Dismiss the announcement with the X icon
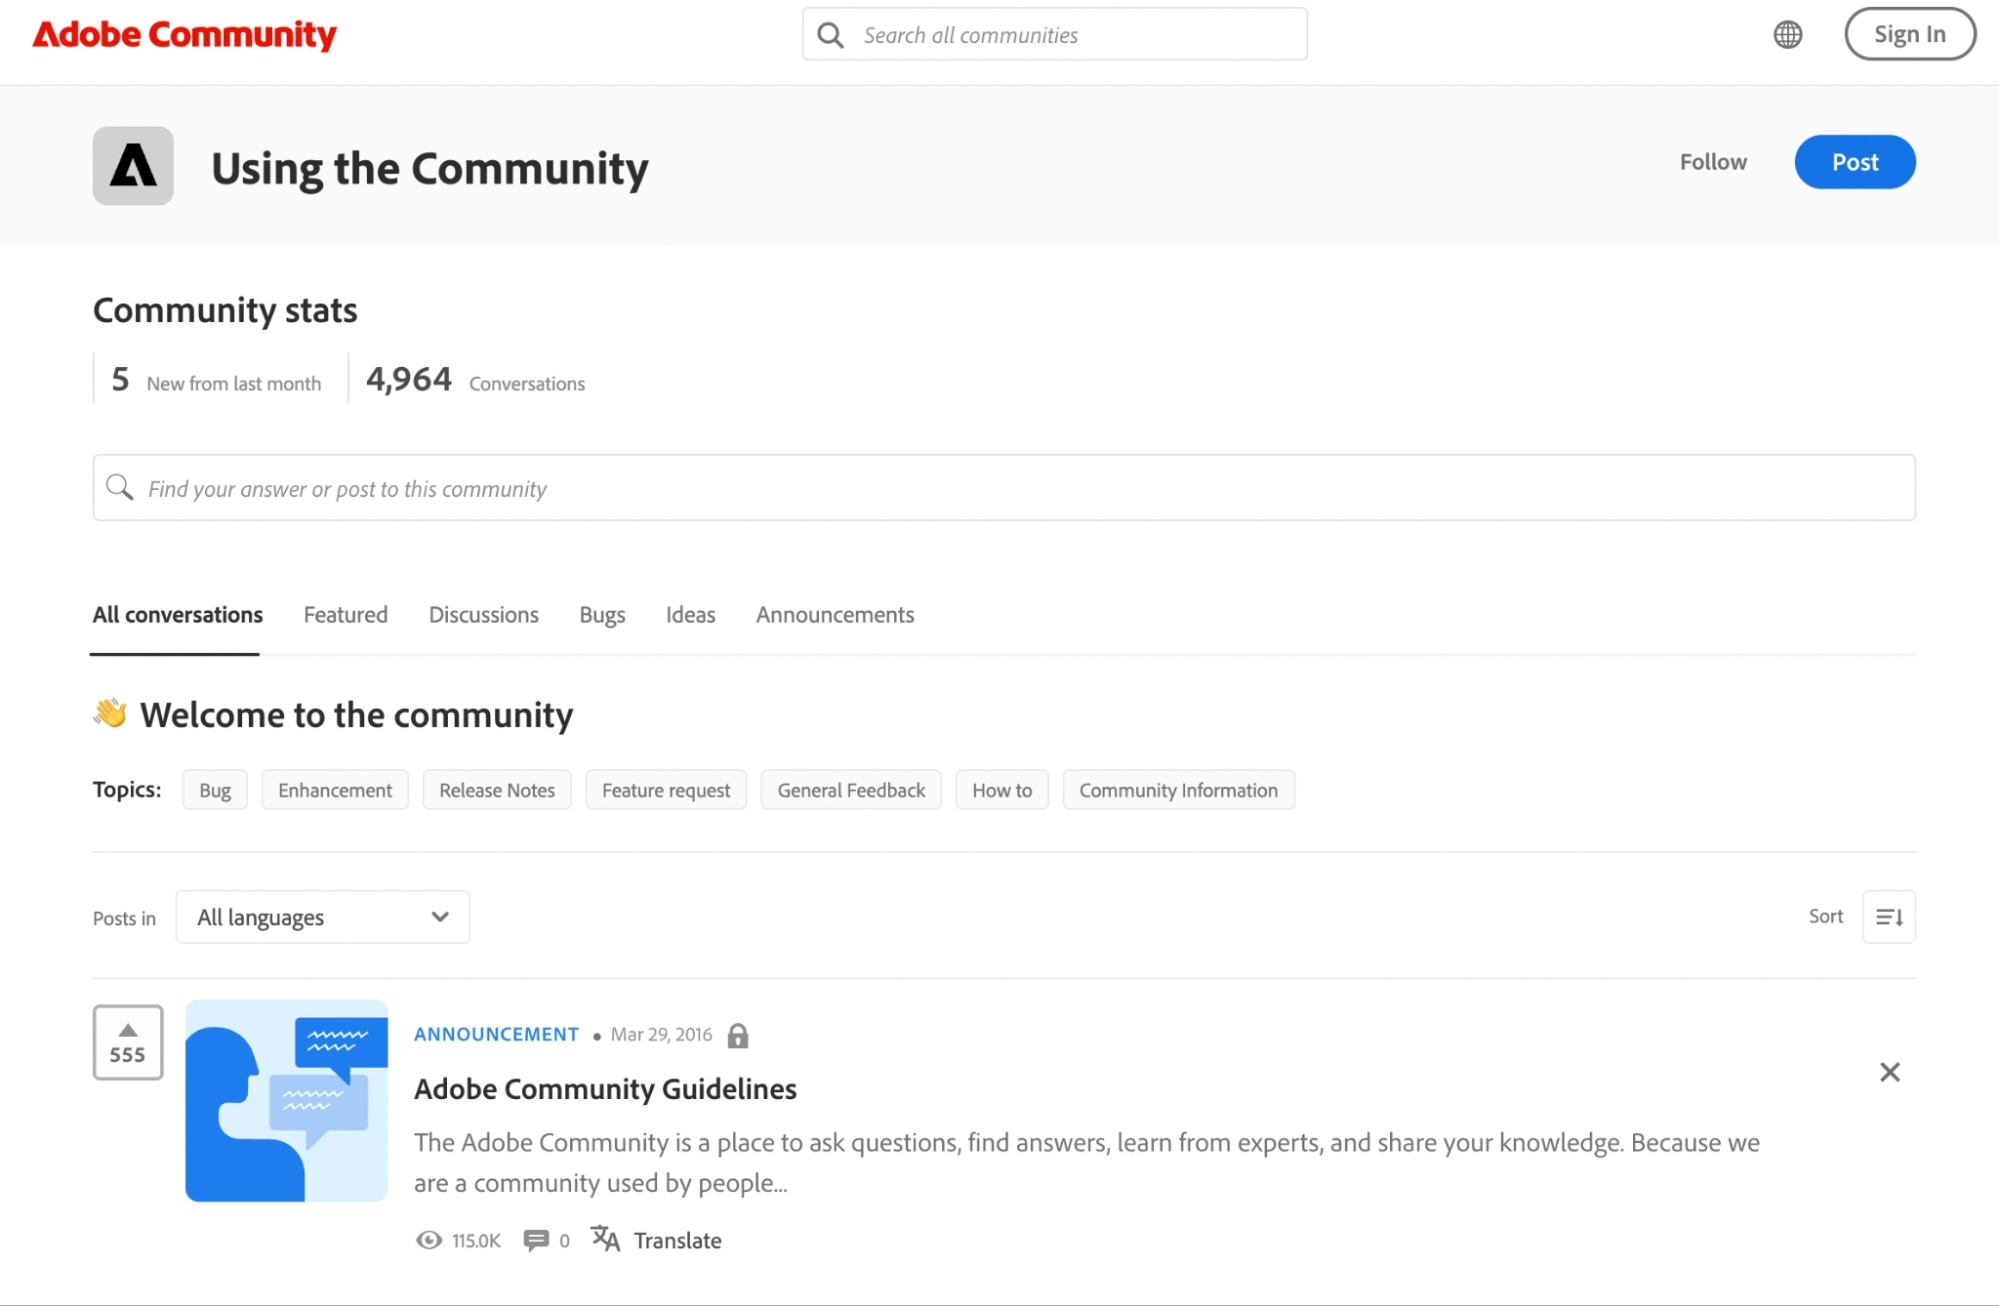Image resolution: width=1999 pixels, height=1306 pixels. coord(1889,1073)
